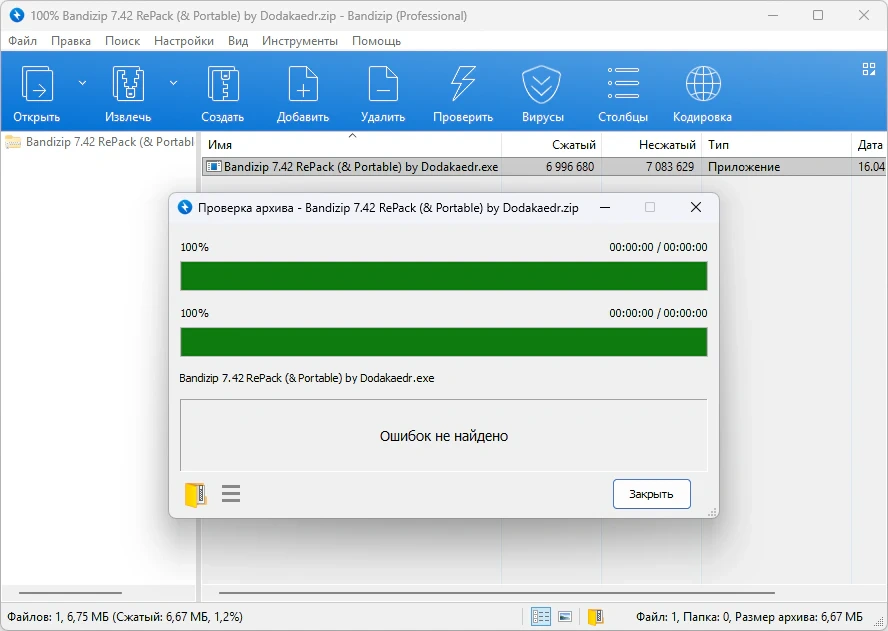The height and width of the screenshot is (631, 888).
Task: Minimize the Проверка архива dialog
Action: click(x=605, y=207)
